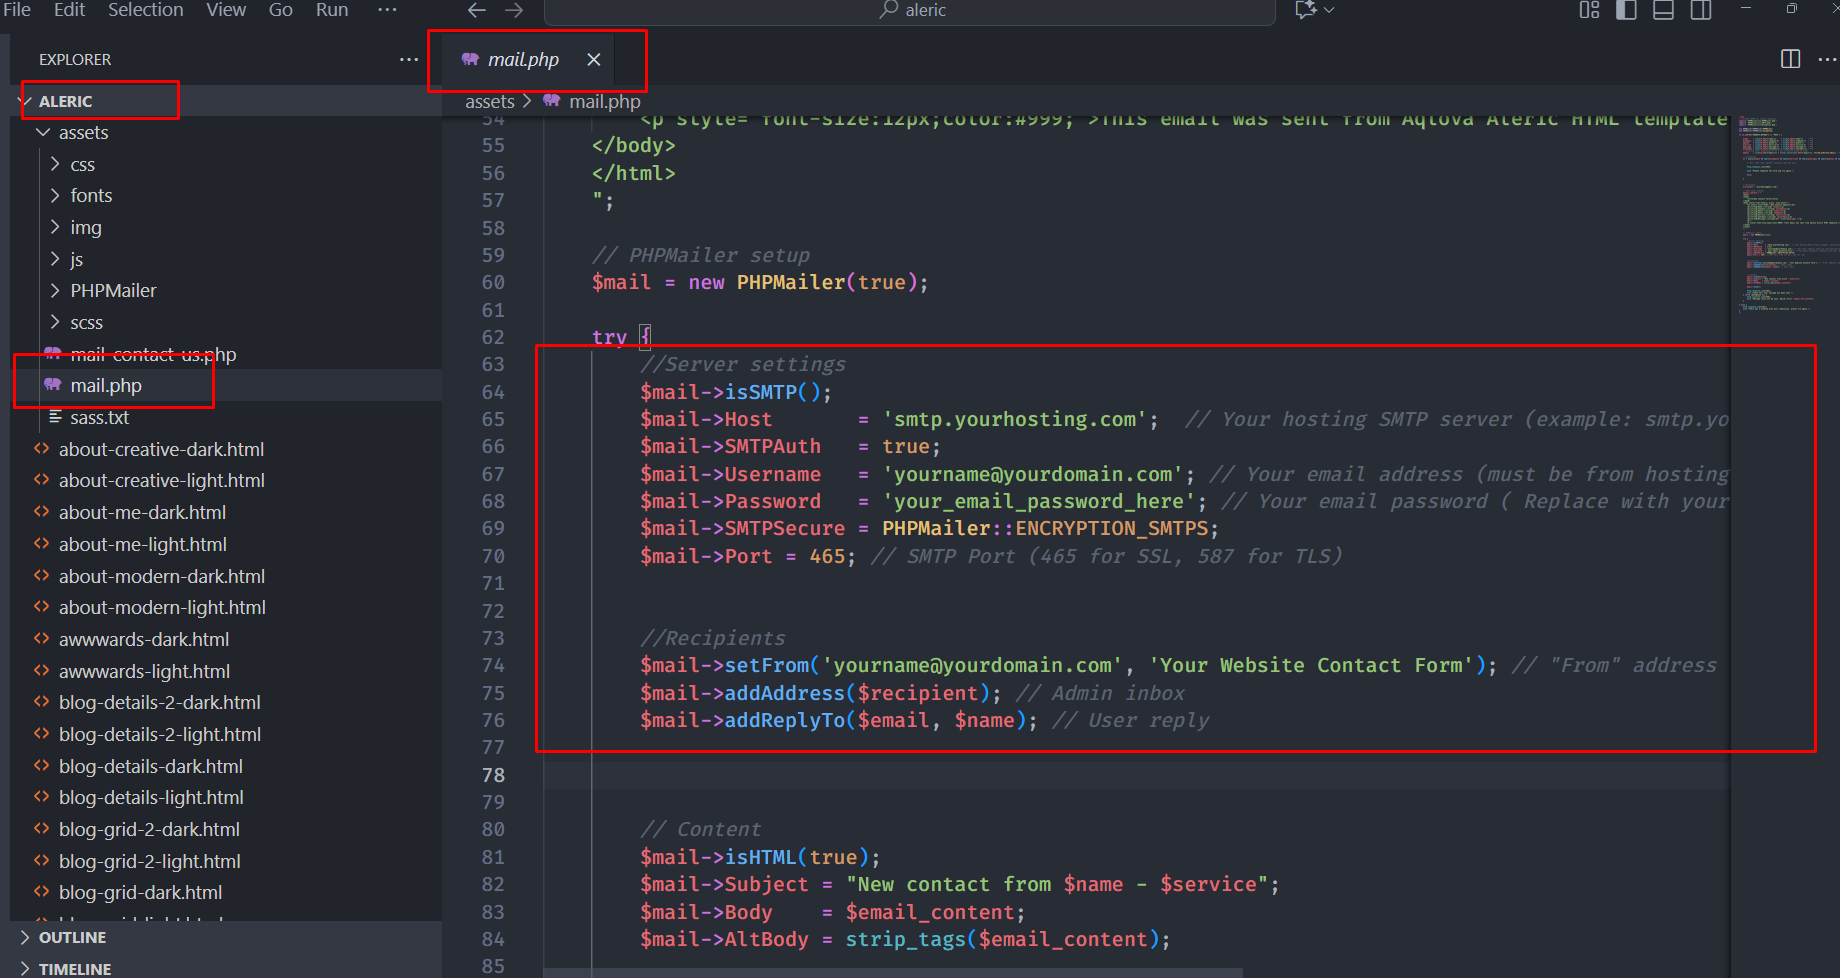This screenshot has width=1840, height=978.
Task: Open about-me-dark.html from the explorer
Action: click(142, 512)
